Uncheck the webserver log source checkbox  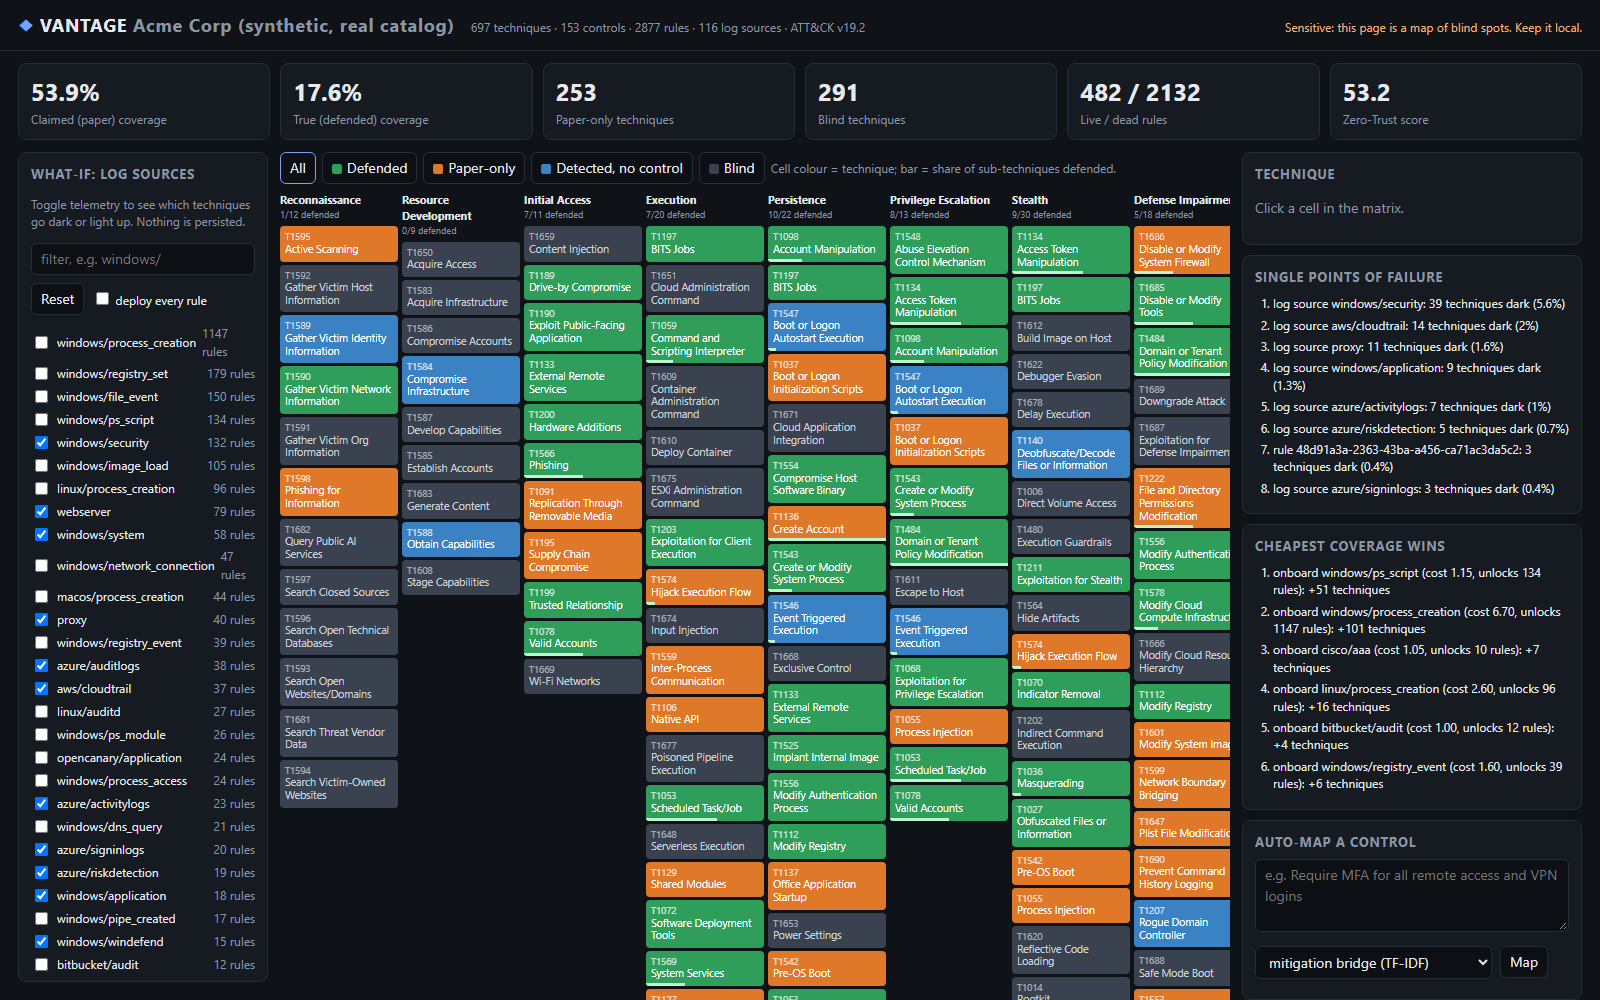41,512
